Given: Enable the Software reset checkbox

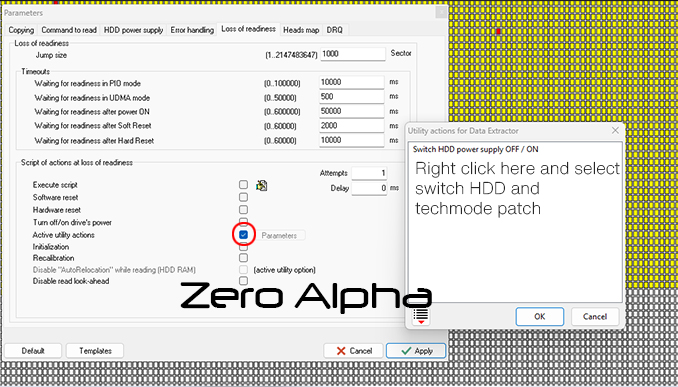Looking at the screenshot, I should click(243, 197).
